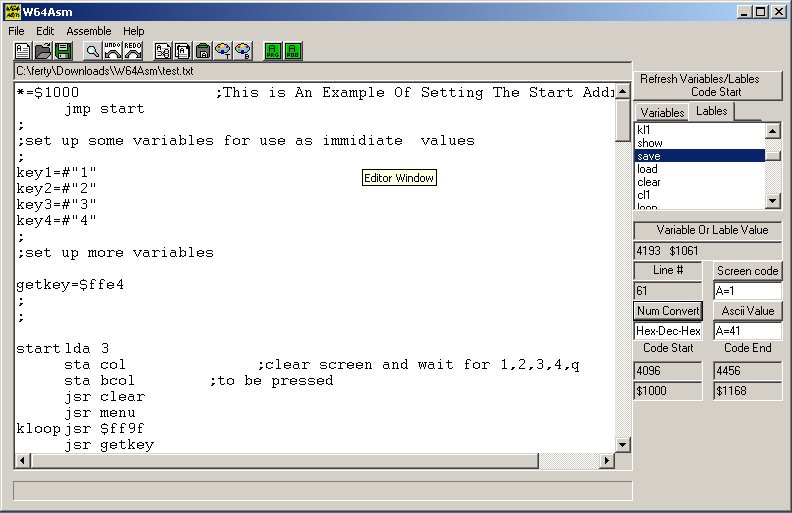Click the Ascii field showing A=41
This screenshot has width=792, height=513.
[748, 331]
